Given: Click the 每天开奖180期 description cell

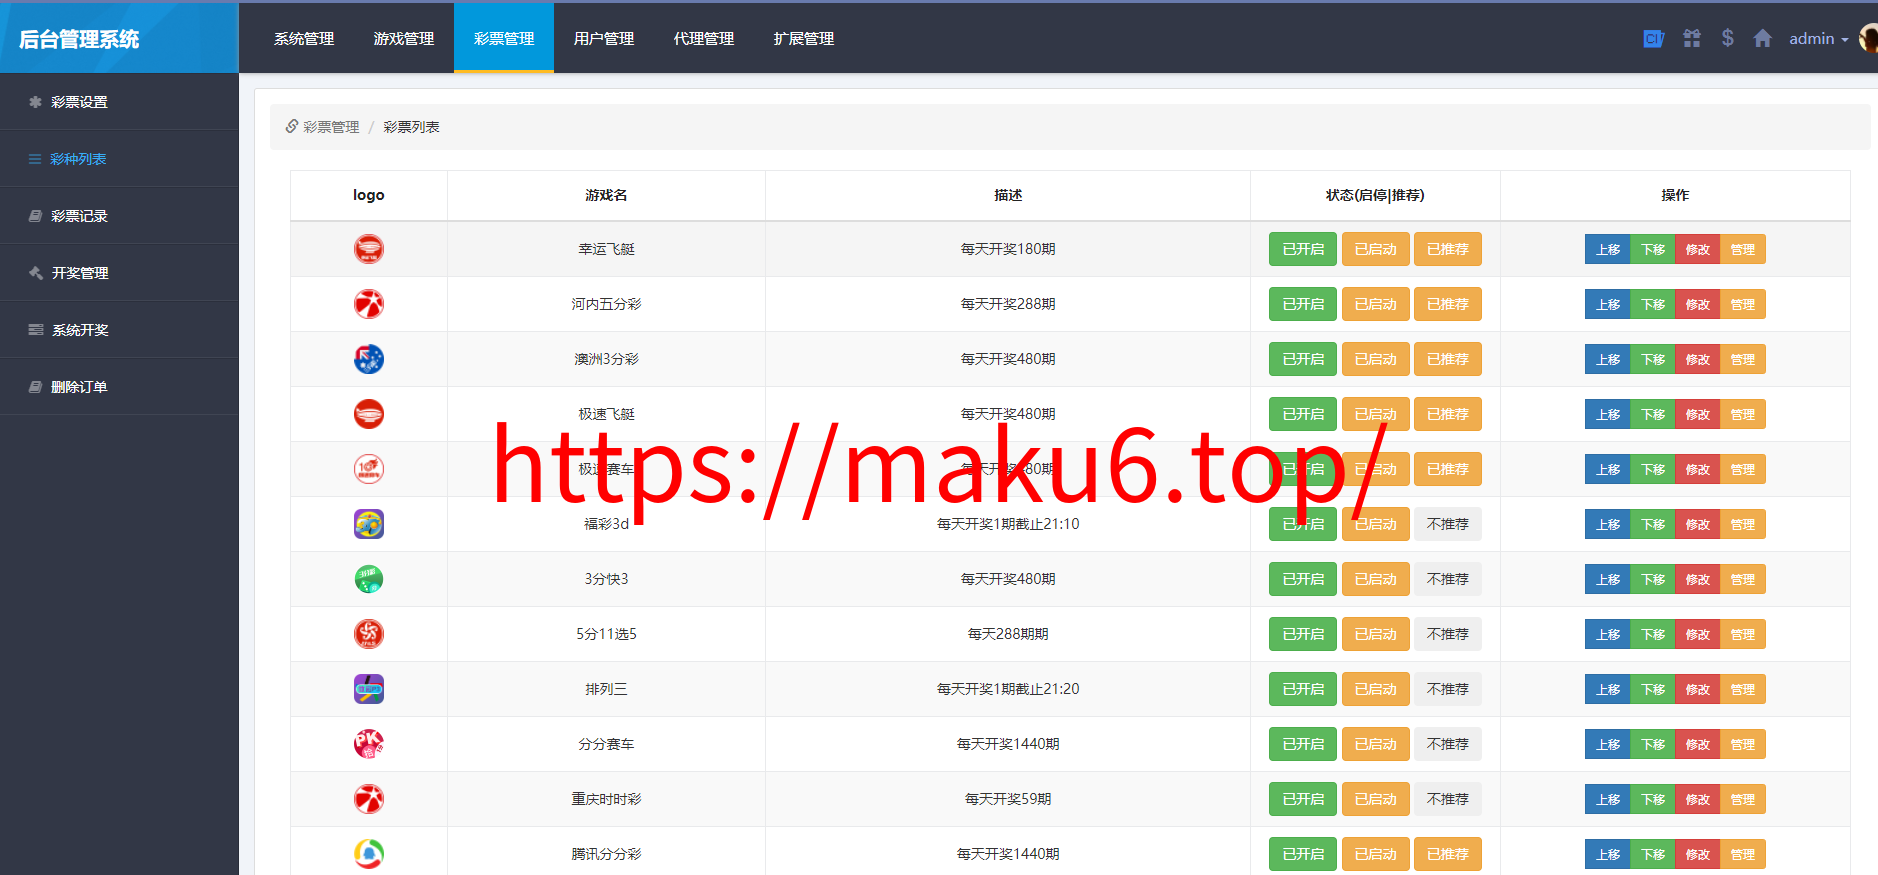Looking at the screenshot, I should (x=1008, y=249).
